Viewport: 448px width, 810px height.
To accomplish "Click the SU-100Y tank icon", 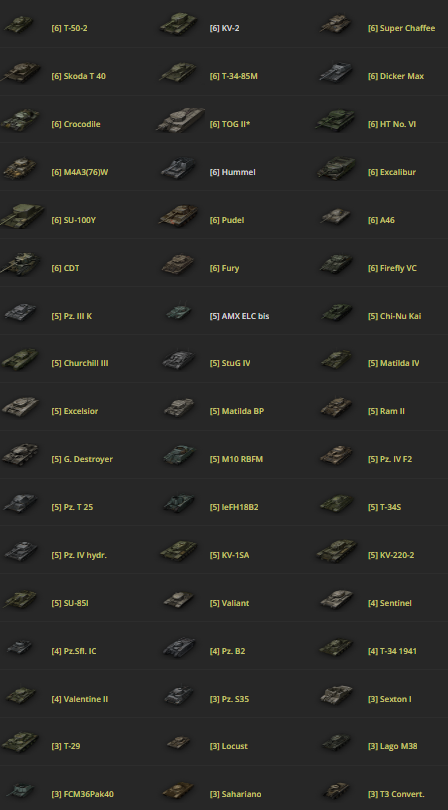I will [x=22, y=215].
